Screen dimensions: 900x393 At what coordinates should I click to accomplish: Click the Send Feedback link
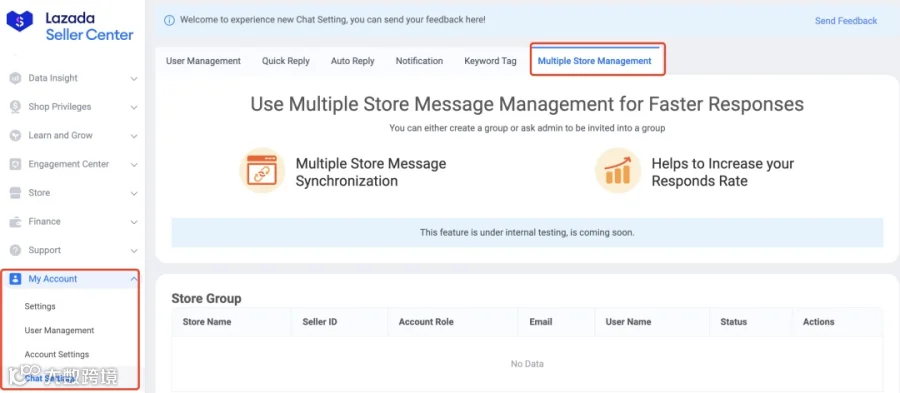tap(846, 21)
